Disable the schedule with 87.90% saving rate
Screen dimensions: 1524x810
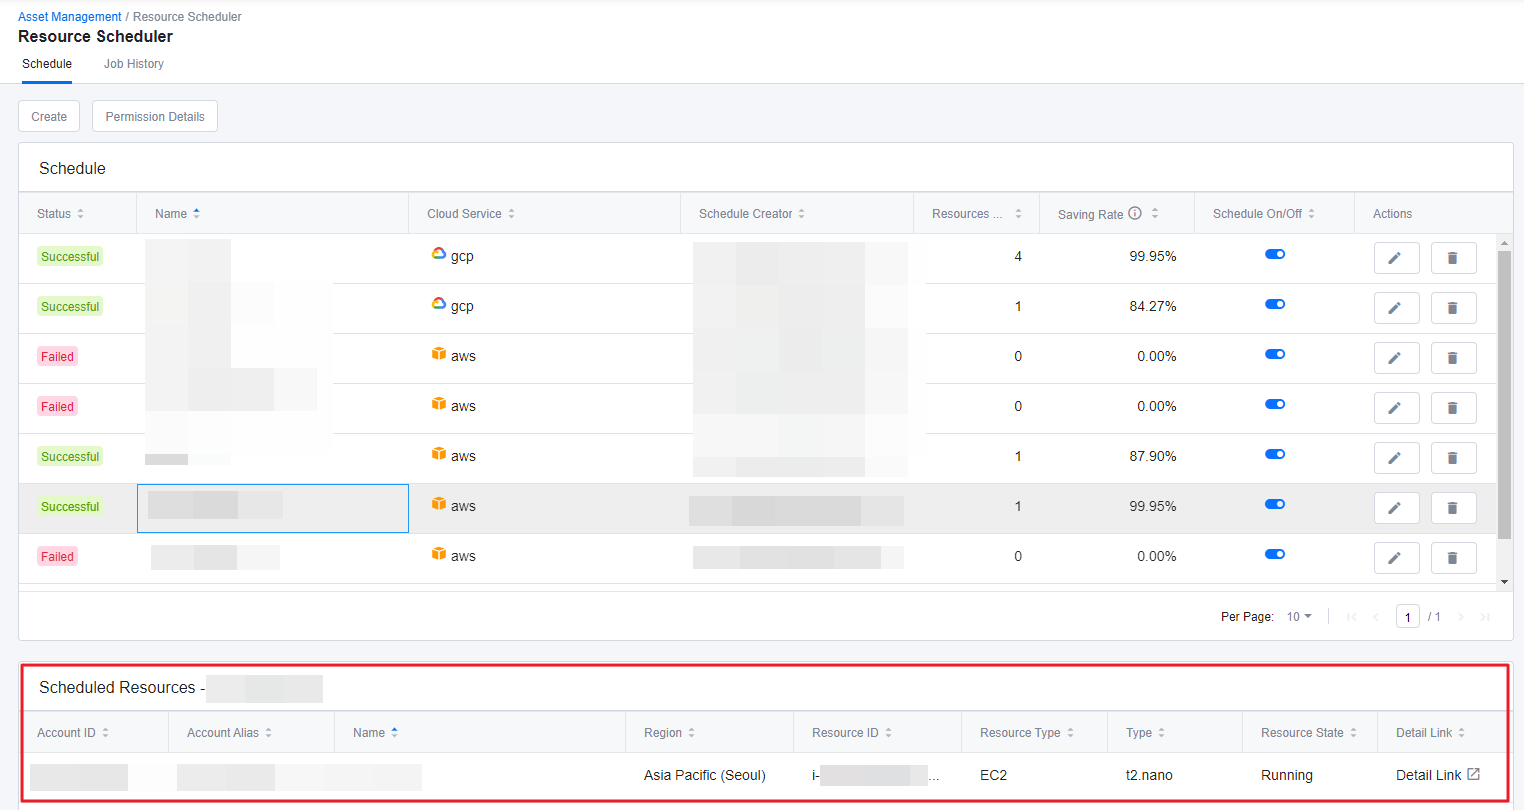[1275, 454]
